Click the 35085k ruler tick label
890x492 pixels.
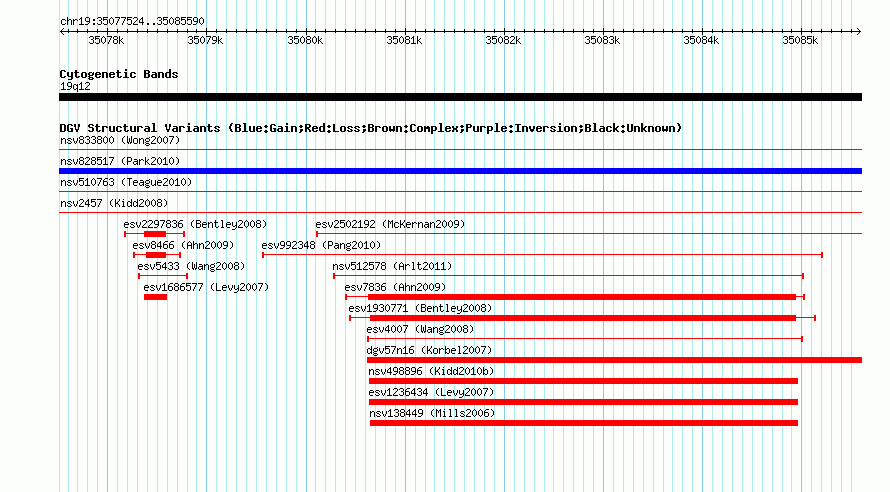[x=800, y=40]
